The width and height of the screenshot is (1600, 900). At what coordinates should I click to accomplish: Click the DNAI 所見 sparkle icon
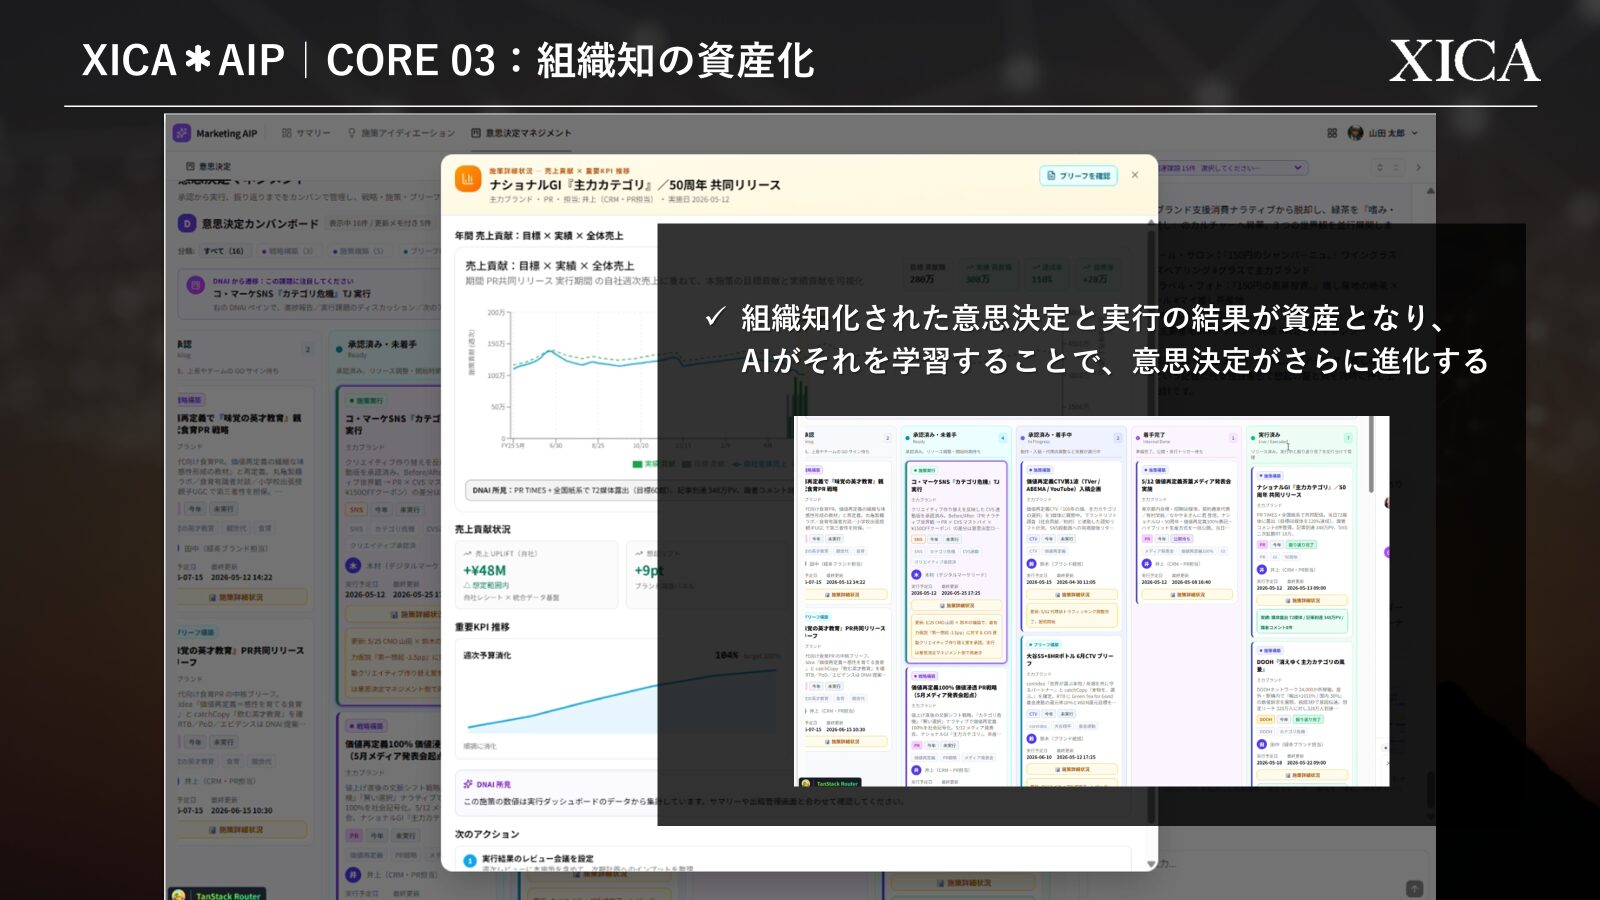click(467, 784)
